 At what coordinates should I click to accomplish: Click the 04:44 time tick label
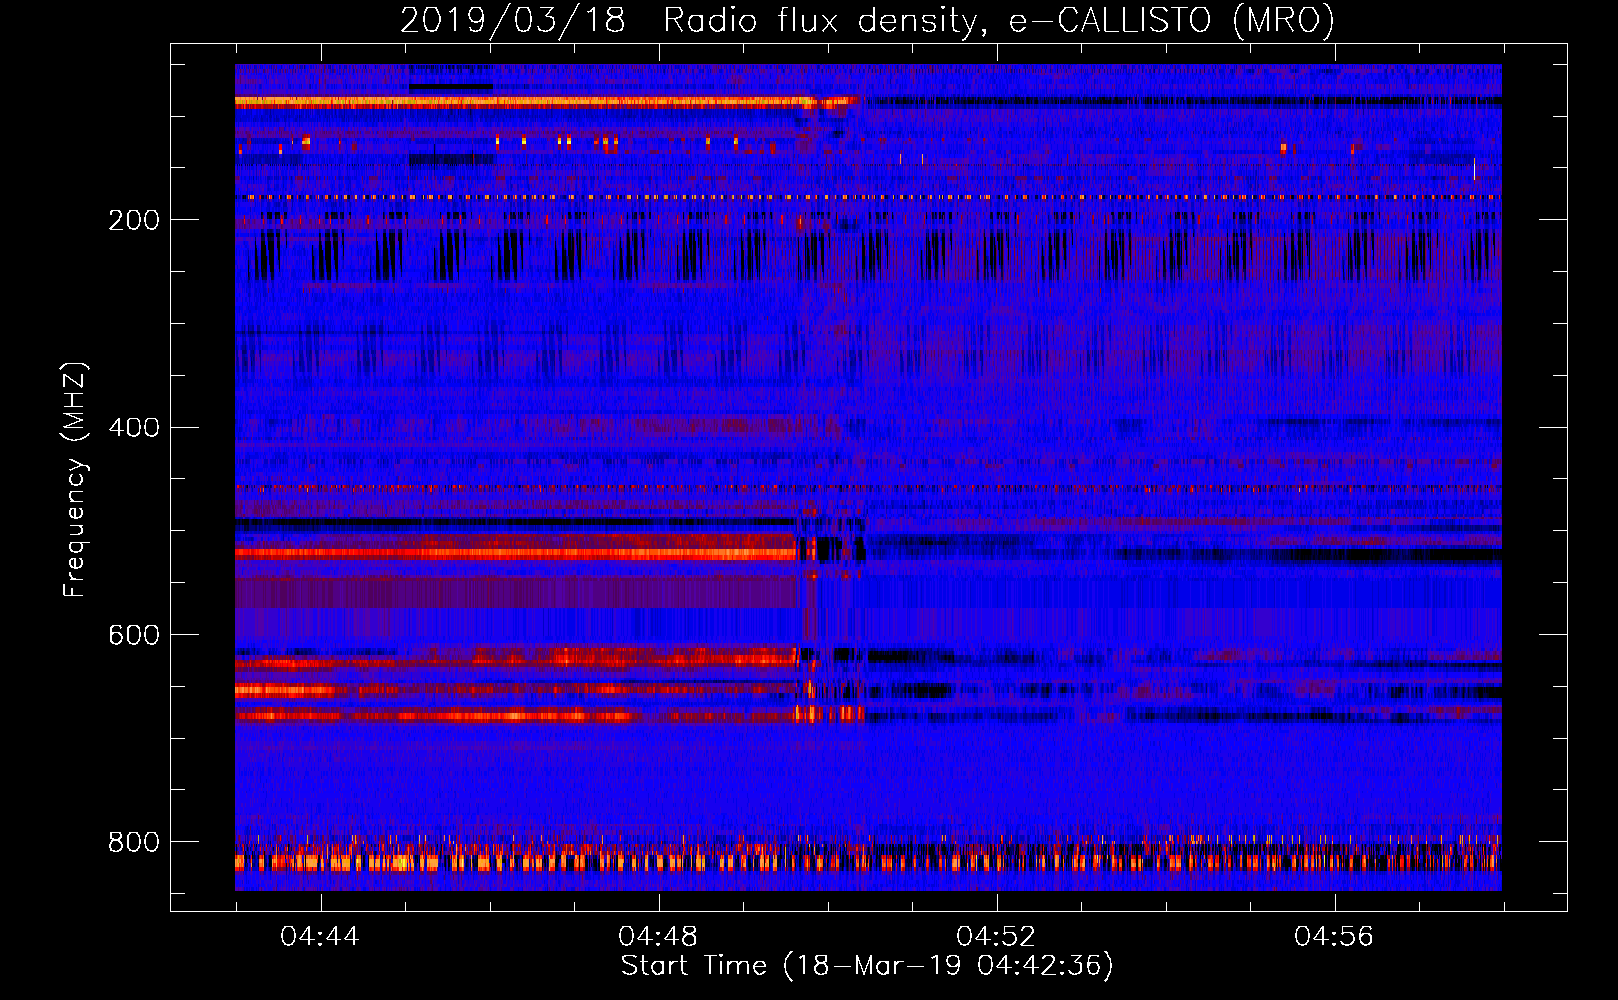[320, 937]
